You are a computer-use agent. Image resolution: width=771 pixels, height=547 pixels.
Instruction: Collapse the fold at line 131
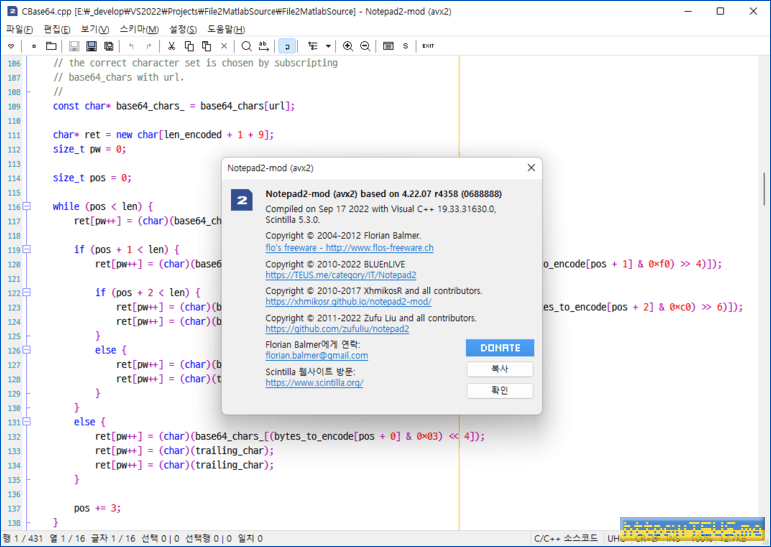(27, 422)
